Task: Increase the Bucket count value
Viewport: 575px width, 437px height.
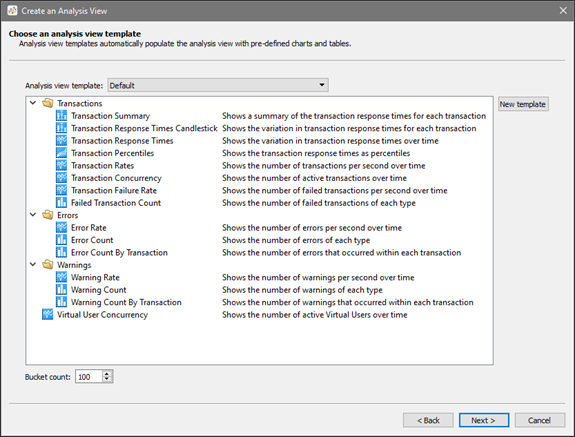Action: pos(107,374)
